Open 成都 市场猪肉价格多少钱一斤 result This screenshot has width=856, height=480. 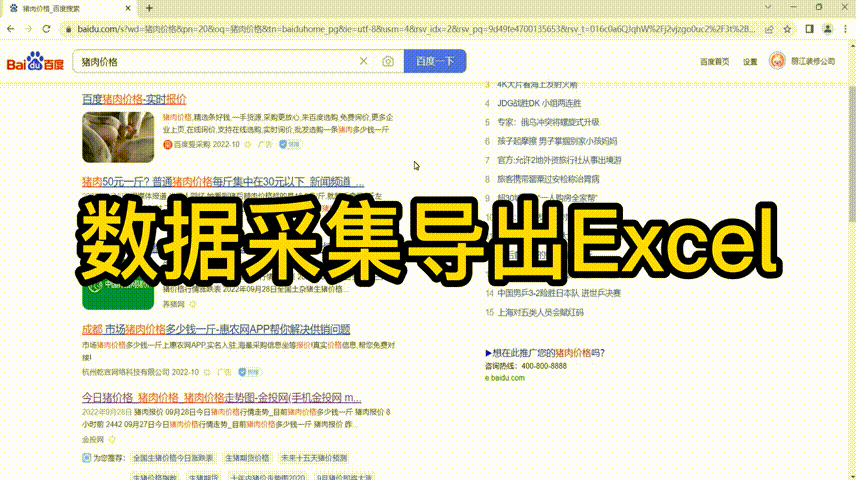pos(216,329)
